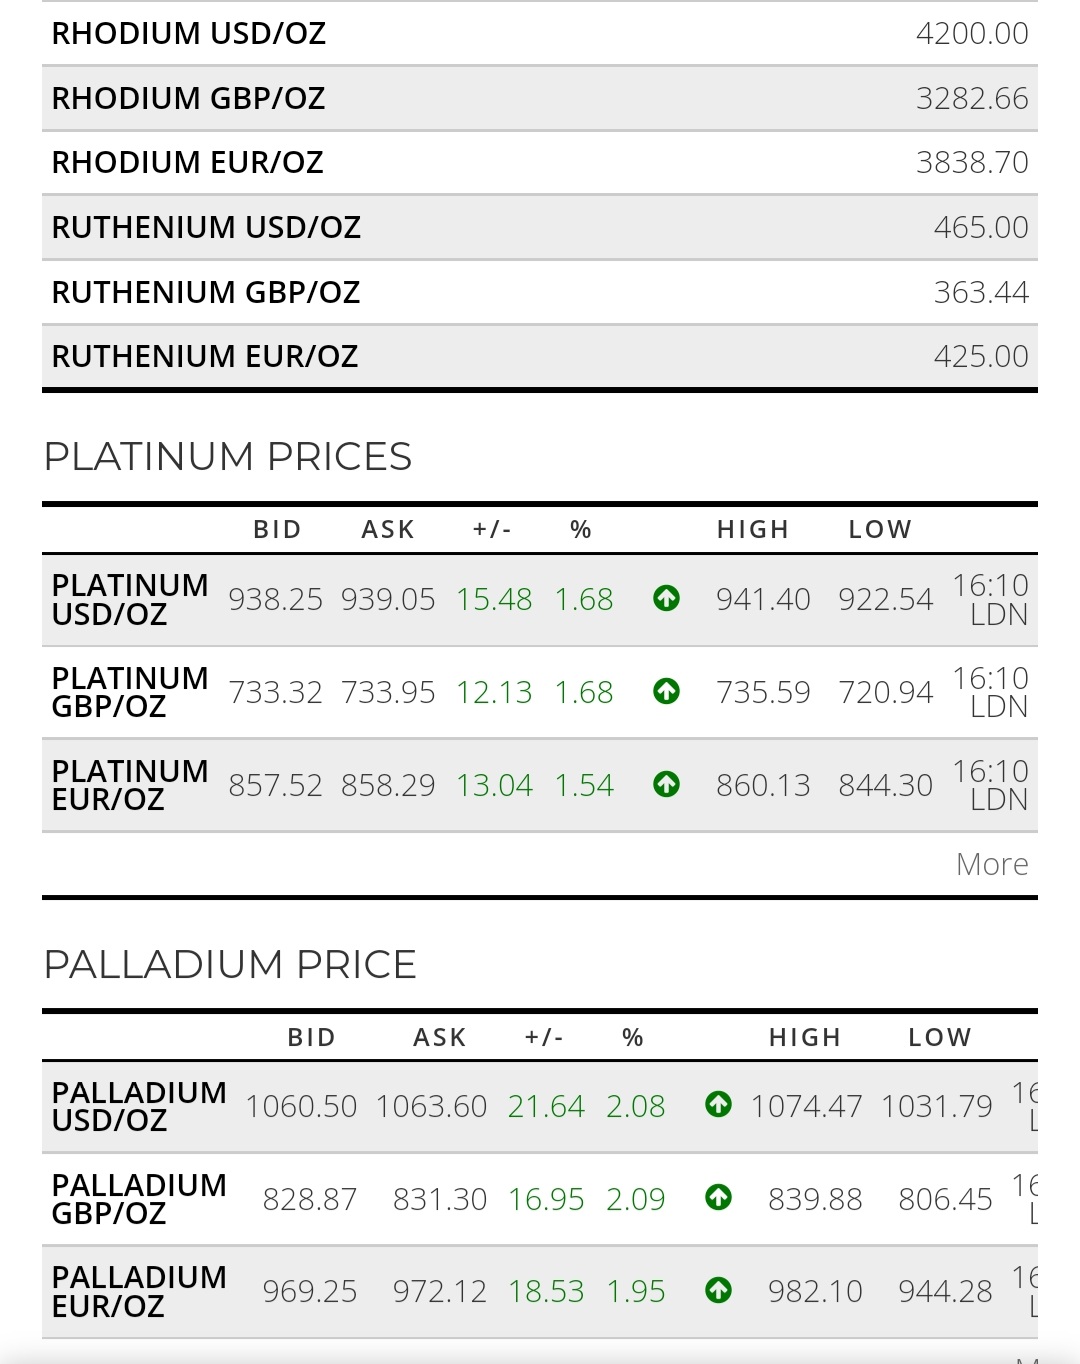Click the PALLADIUM PRICE section heading

tap(230, 965)
